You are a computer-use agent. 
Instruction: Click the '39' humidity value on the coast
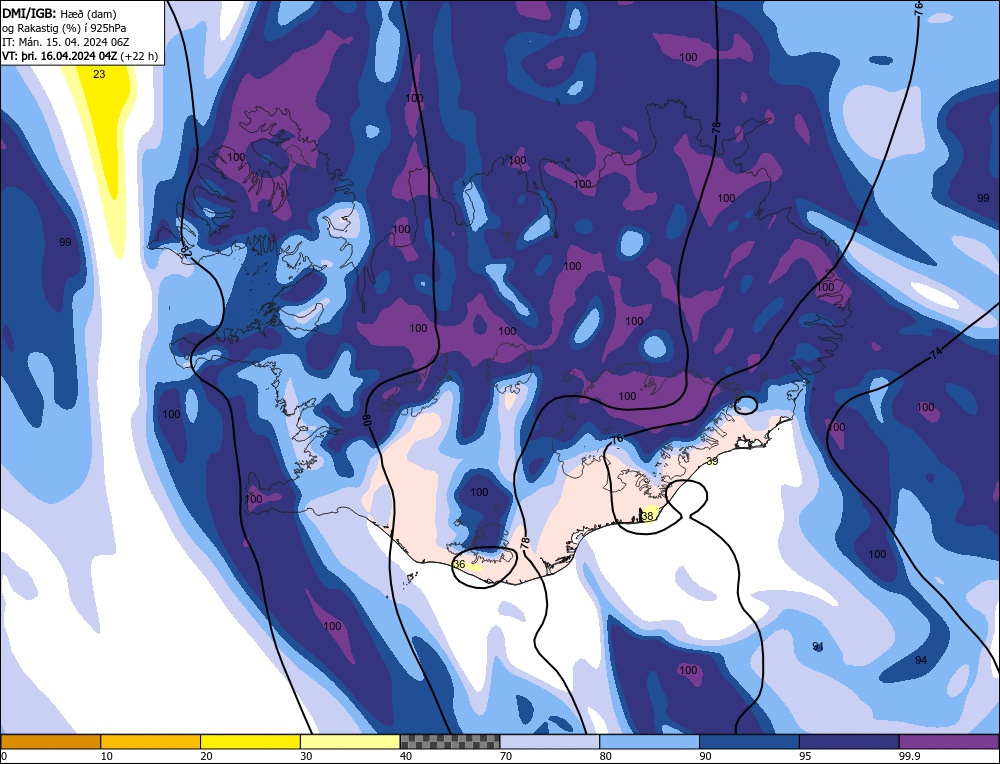712,461
